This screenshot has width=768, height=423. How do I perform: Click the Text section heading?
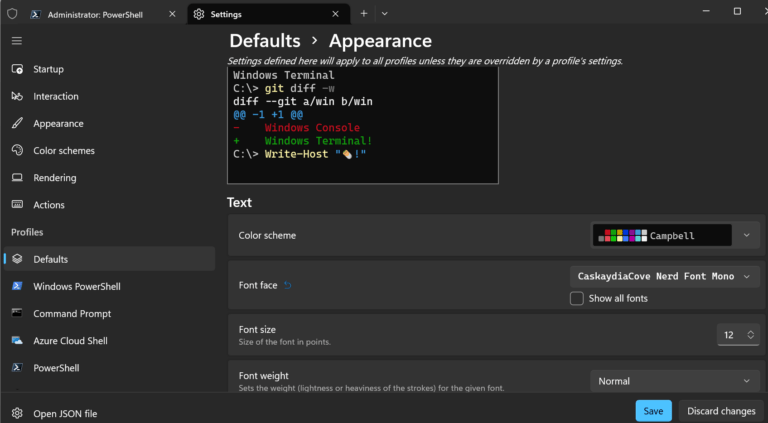pyautogui.click(x=239, y=203)
